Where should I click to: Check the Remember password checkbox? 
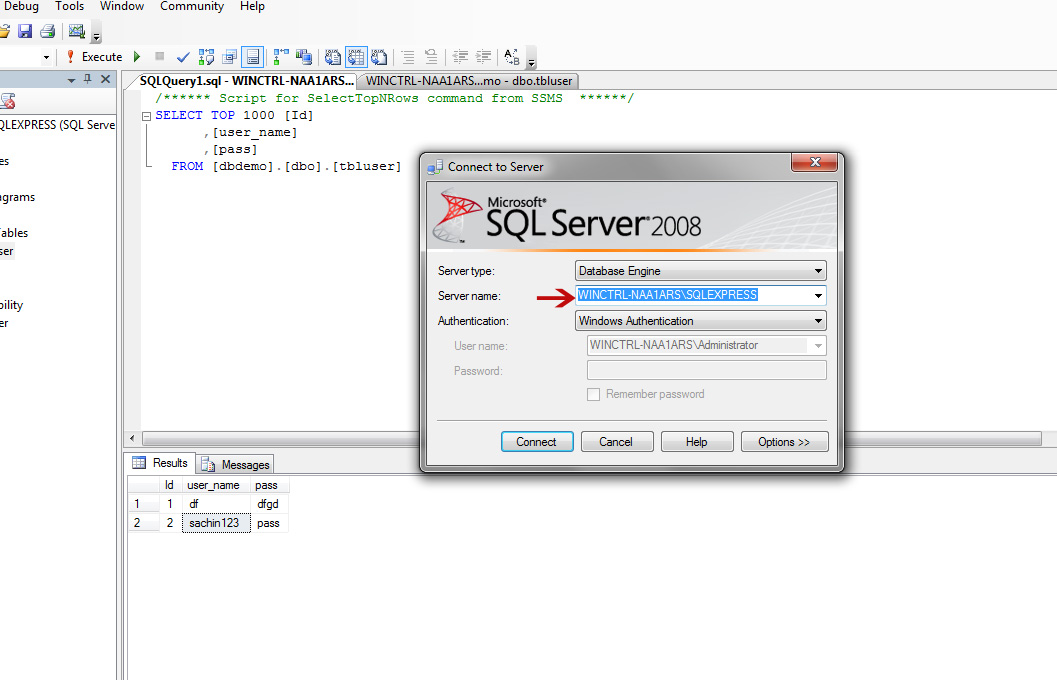point(593,394)
